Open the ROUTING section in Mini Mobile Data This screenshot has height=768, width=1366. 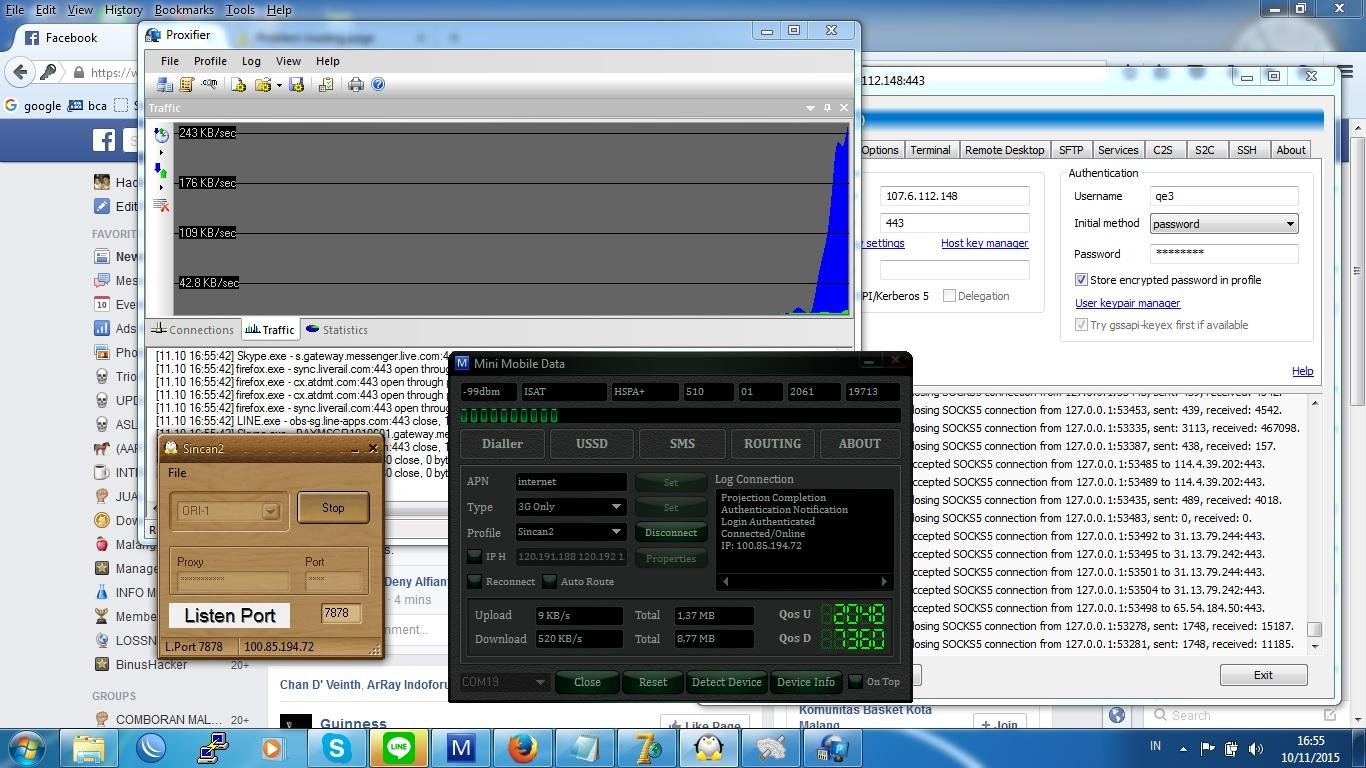pyautogui.click(x=772, y=444)
